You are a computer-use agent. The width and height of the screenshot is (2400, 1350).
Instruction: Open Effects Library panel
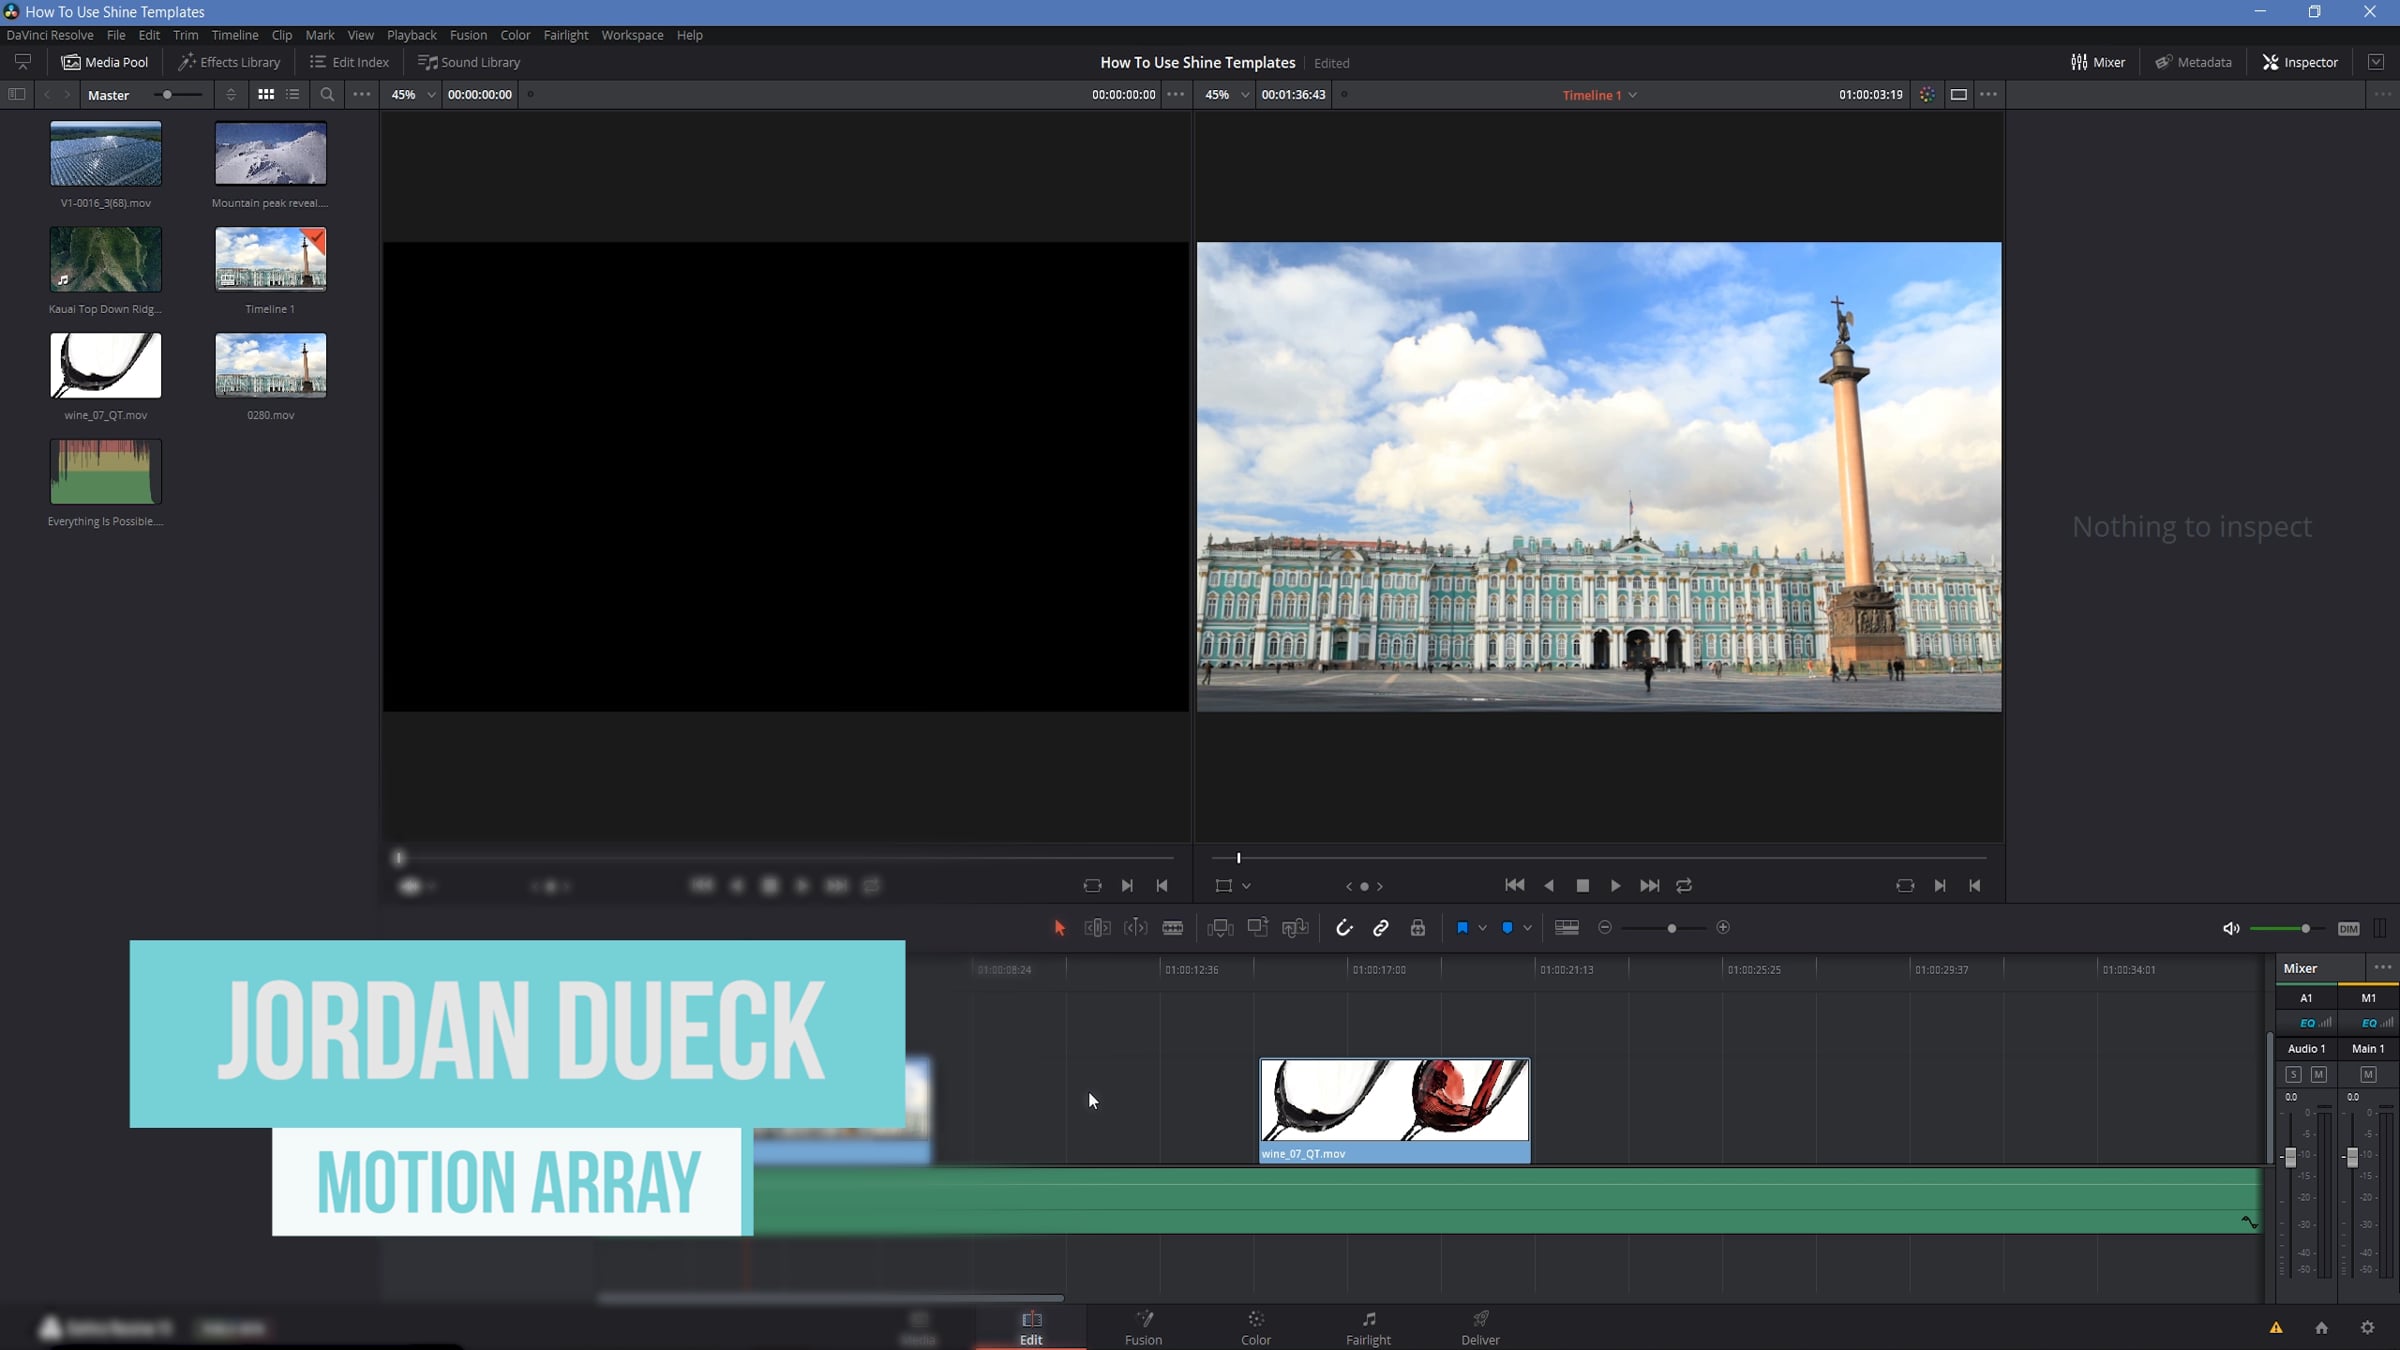[x=229, y=62]
